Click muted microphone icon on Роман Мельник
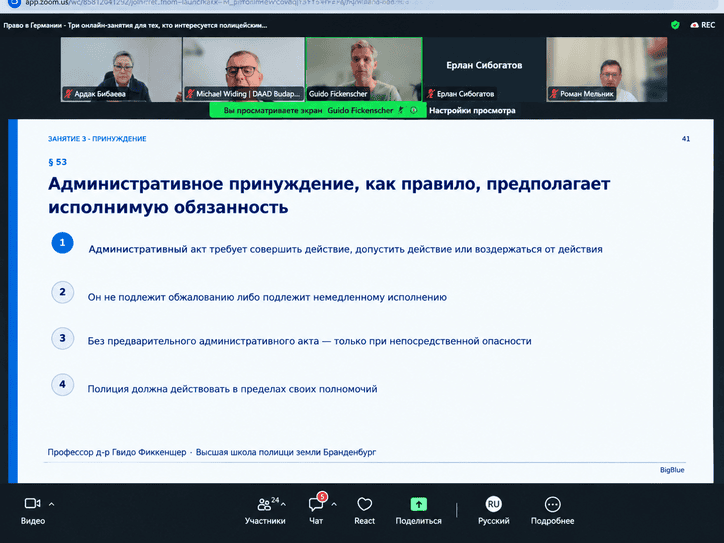Viewport: 724px width, 543px height. 555,94
